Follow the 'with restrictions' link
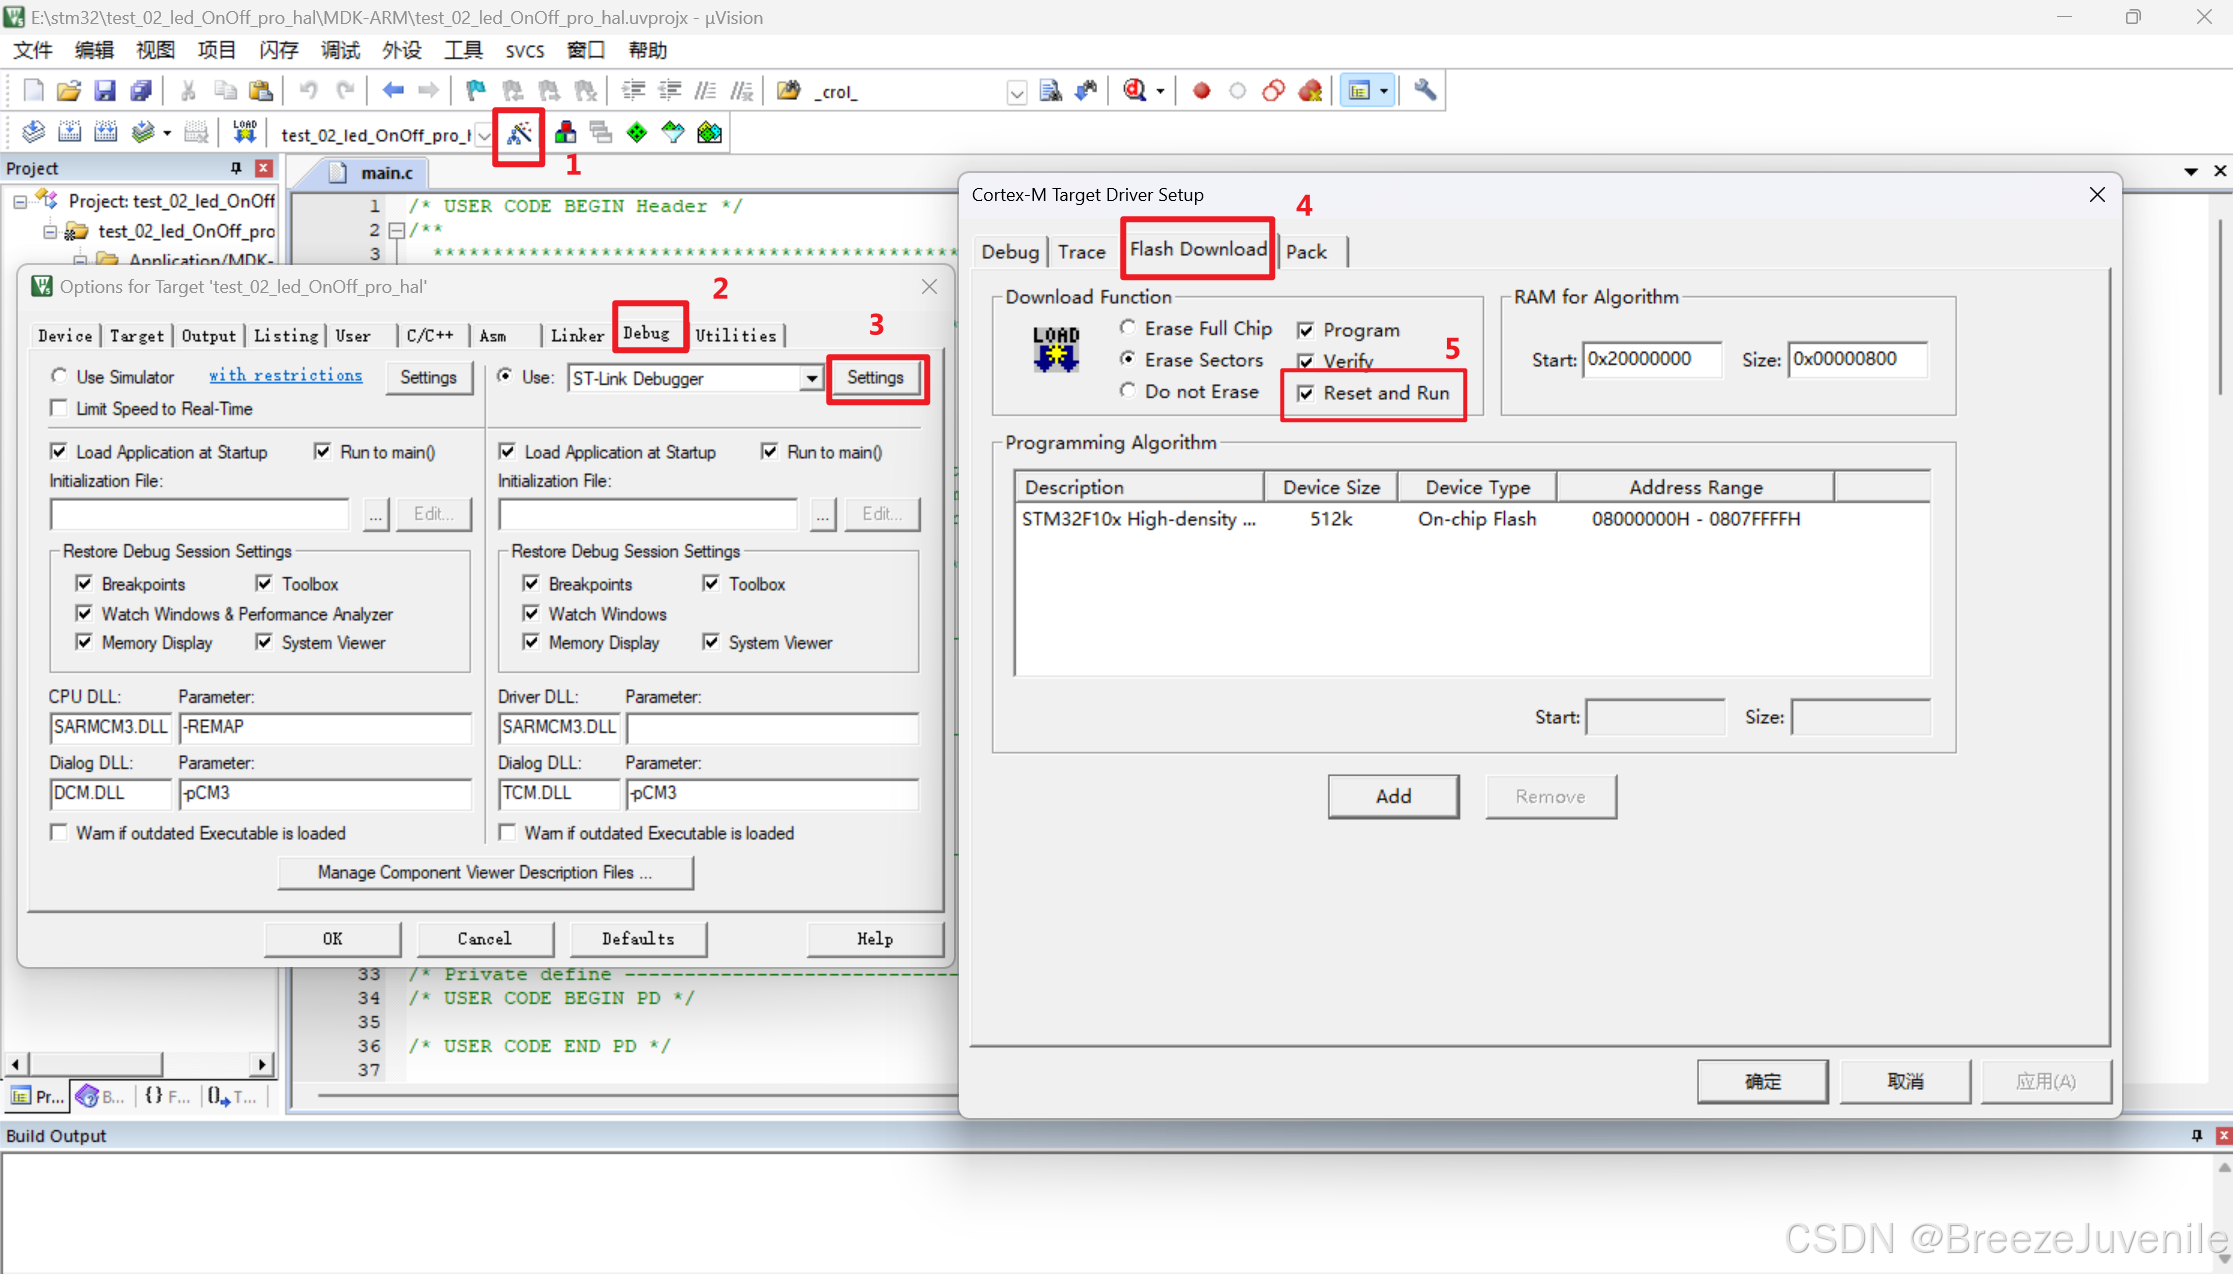The height and width of the screenshot is (1274, 2233). coord(285,376)
